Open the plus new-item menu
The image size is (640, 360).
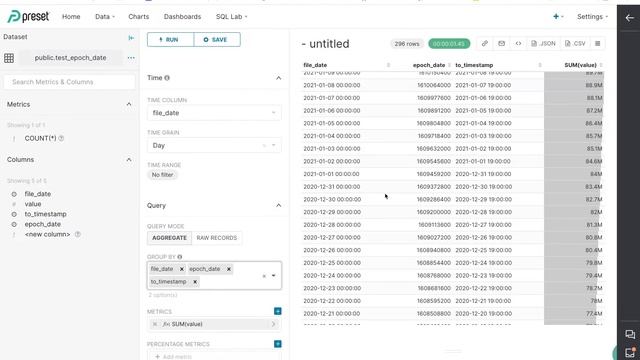tap(558, 17)
